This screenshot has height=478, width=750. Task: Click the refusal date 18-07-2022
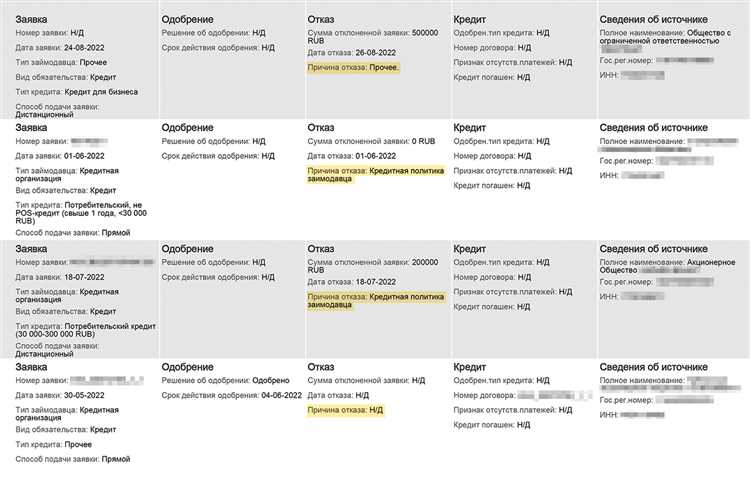point(372,284)
